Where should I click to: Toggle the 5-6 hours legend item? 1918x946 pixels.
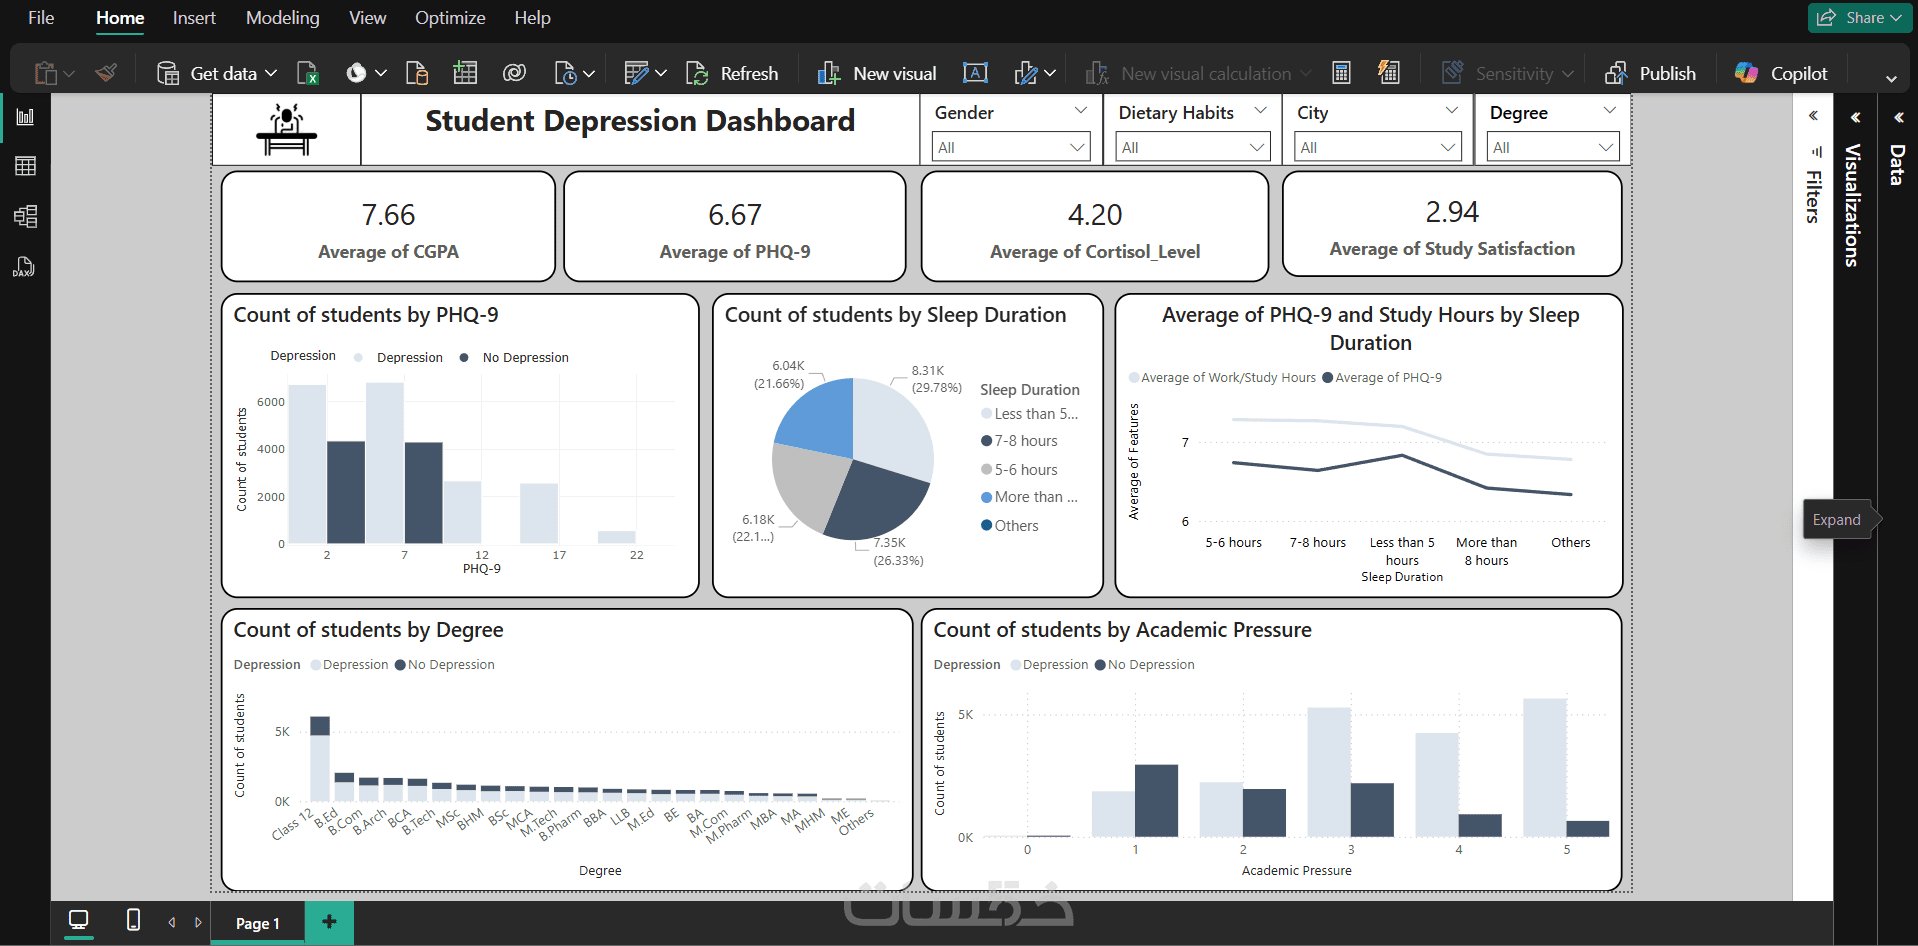coord(1019,469)
